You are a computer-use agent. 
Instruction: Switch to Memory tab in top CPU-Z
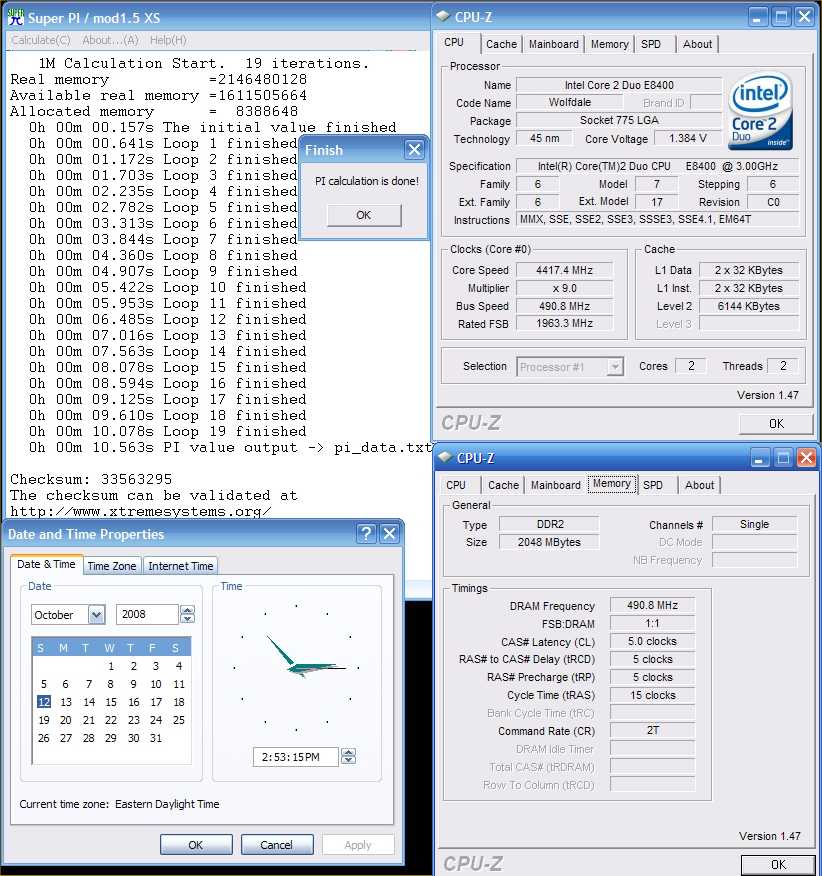(610, 44)
